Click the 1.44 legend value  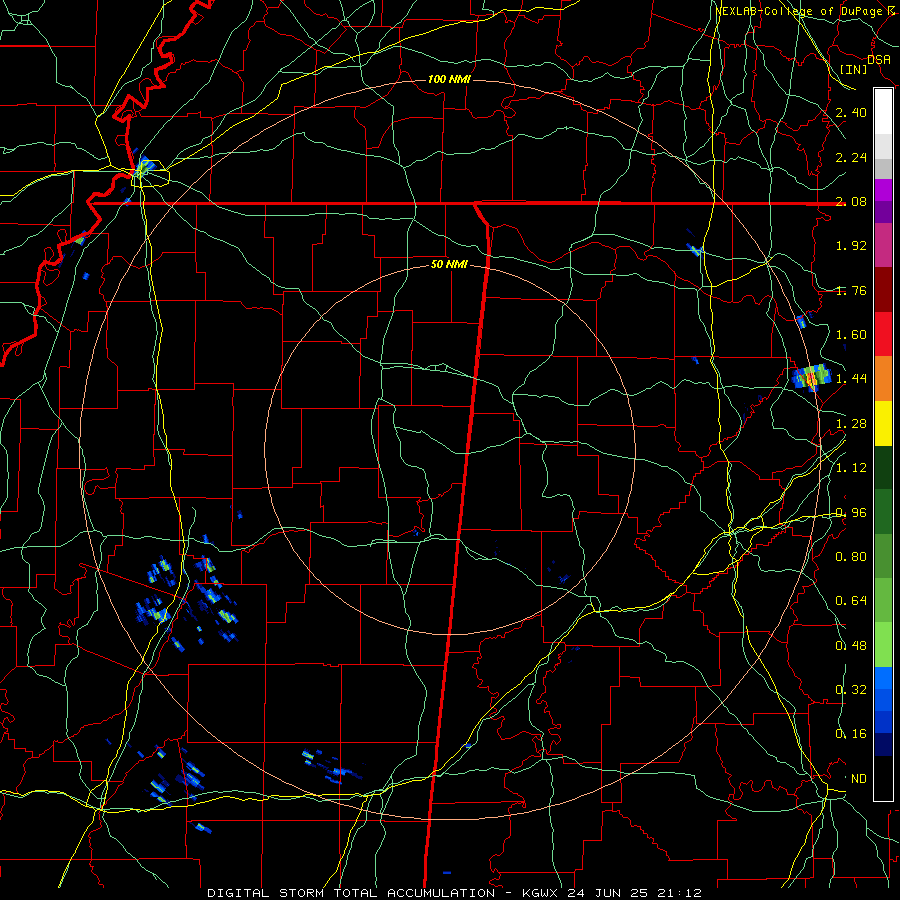851,379
